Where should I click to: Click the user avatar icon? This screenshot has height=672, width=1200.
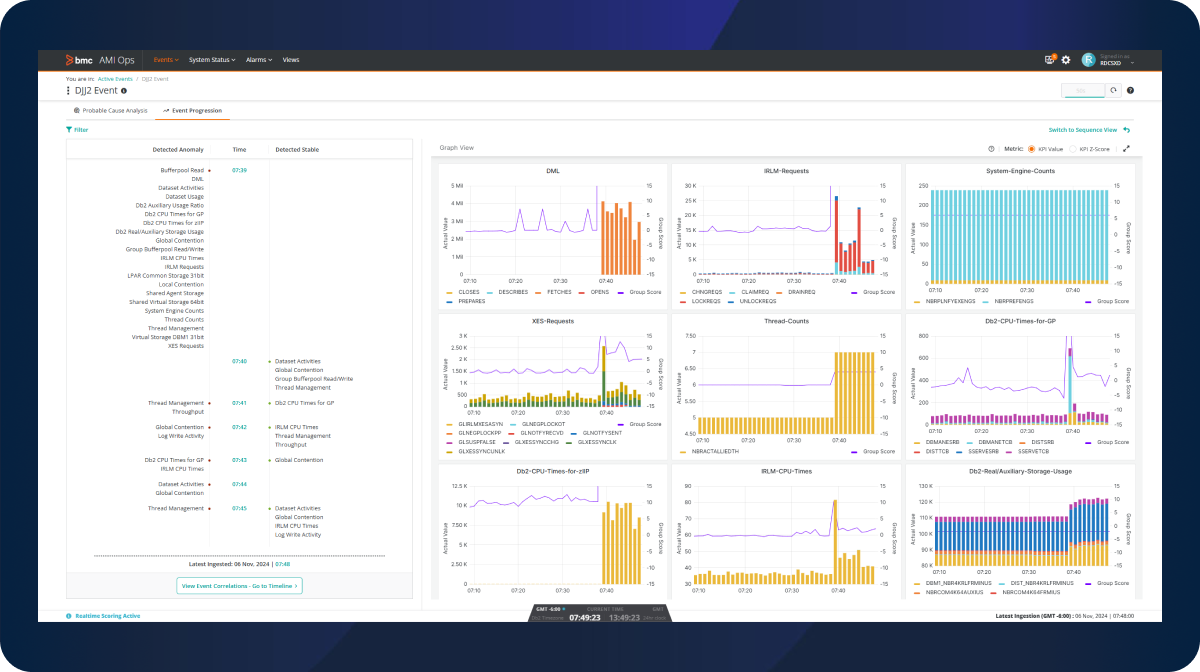(1088, 60)
